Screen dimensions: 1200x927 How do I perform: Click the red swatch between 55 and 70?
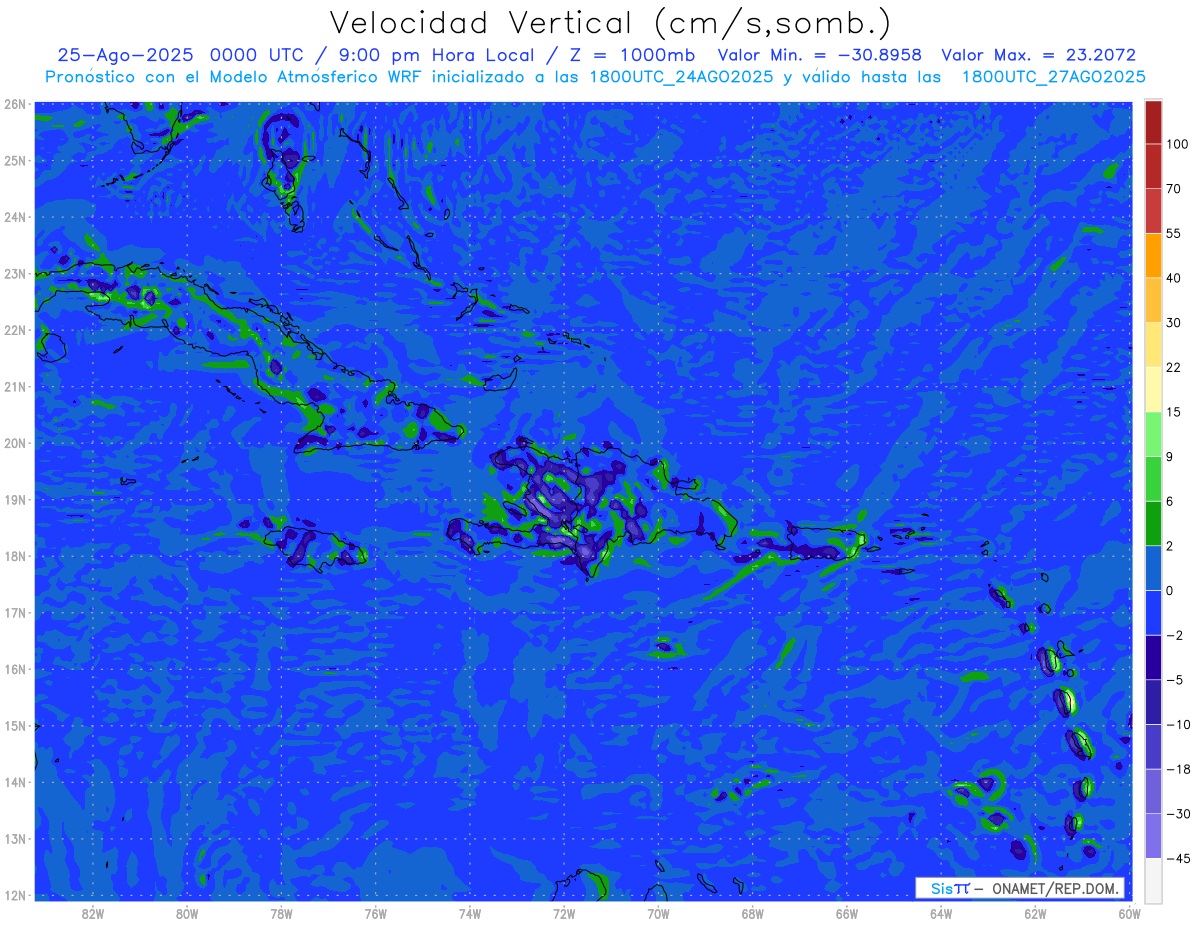coord(1153,211)
